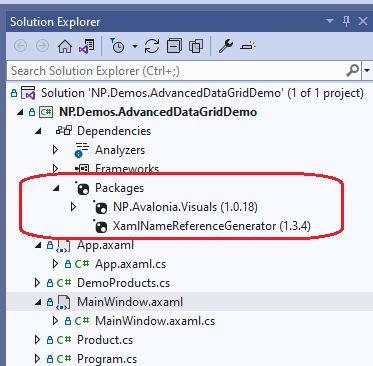Toggle Show All Files icon
The width and height of the screenshot is (373, 366).
point(196,46)
